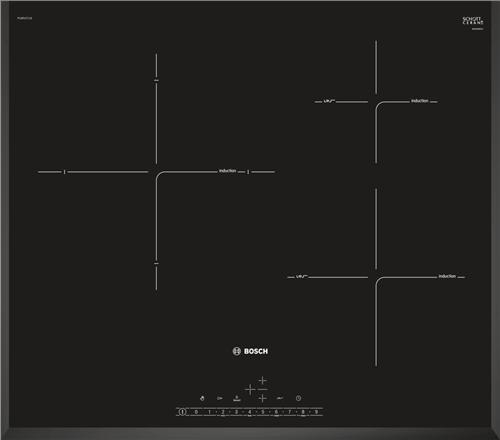Screen dimensions: 500x440
Task: Tap the main power on/off symbol
Action: pos(182,412)
